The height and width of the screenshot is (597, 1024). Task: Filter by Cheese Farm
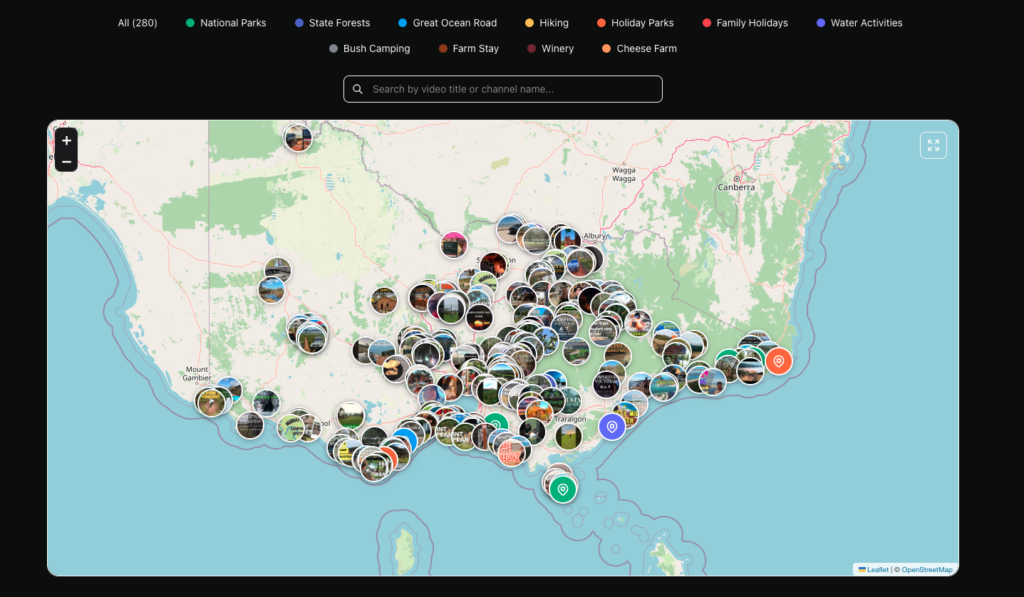tap(639, 48)
